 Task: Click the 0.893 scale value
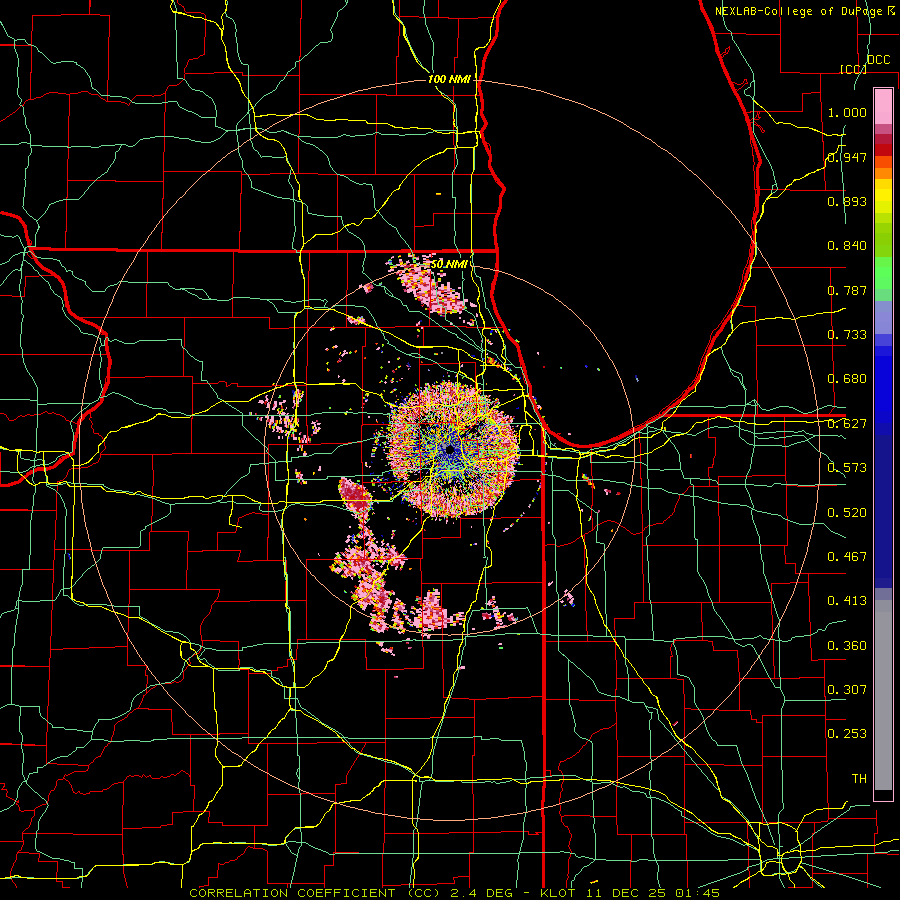(x=847, y=201)
